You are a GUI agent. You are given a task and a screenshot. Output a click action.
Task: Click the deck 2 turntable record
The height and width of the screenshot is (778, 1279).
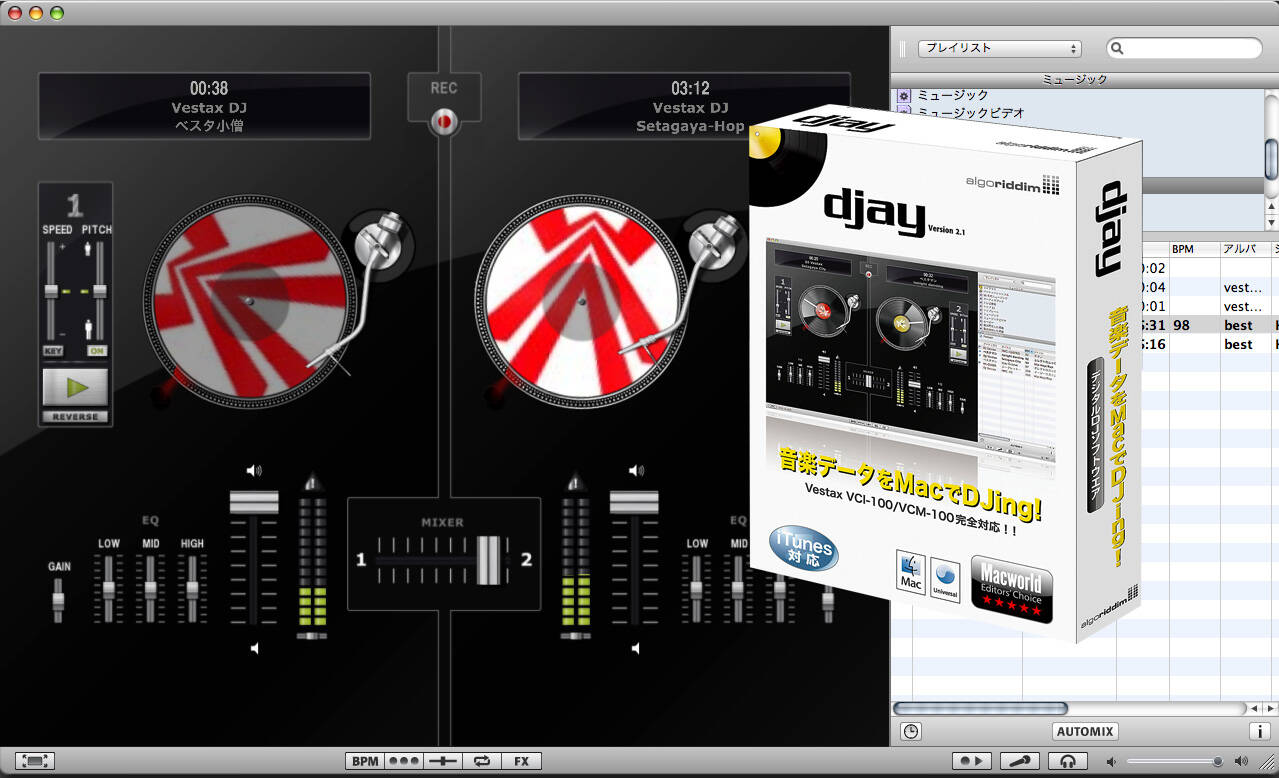coord(580,301)
